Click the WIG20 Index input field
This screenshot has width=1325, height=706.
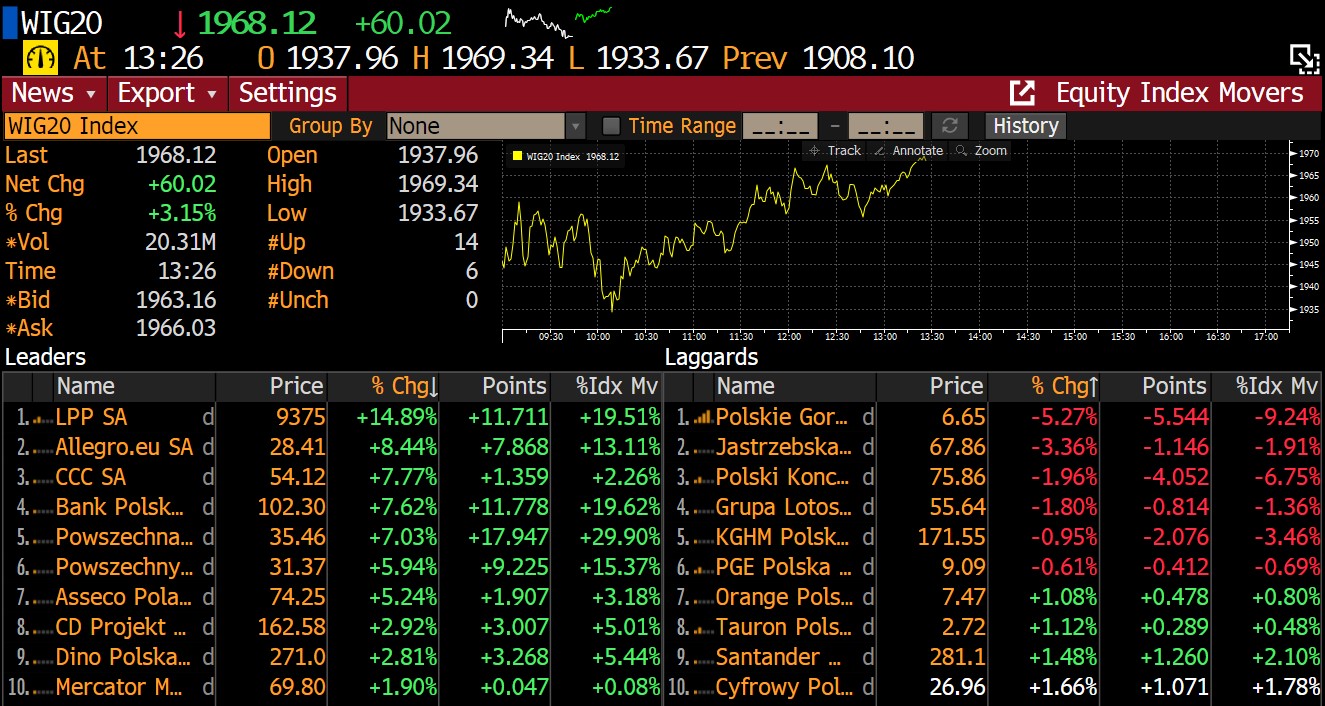(137, 126)
